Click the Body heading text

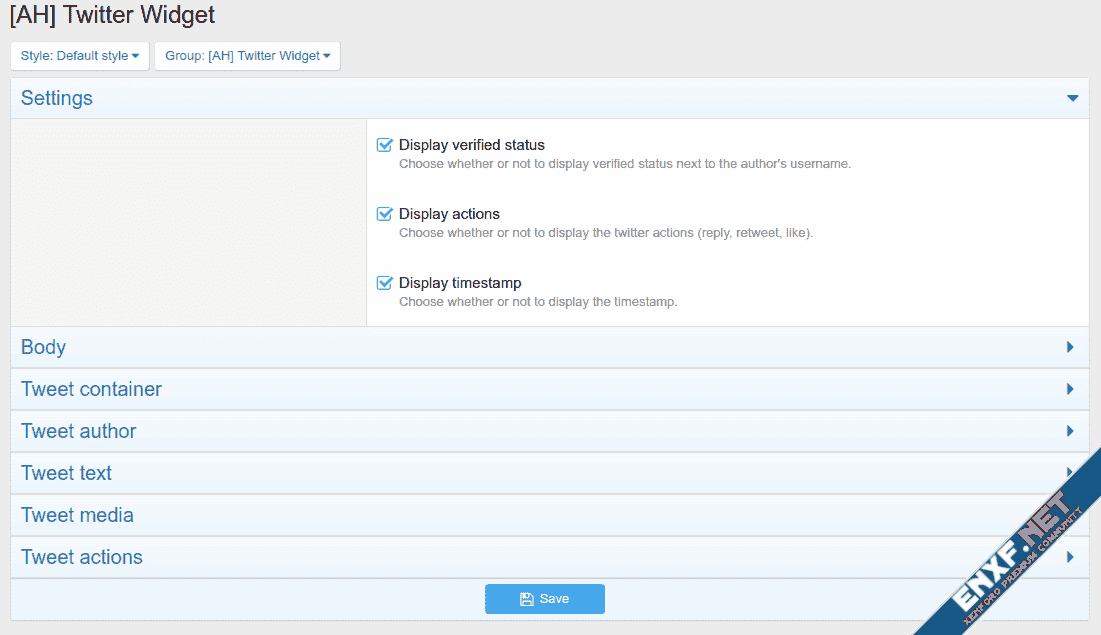43,347
